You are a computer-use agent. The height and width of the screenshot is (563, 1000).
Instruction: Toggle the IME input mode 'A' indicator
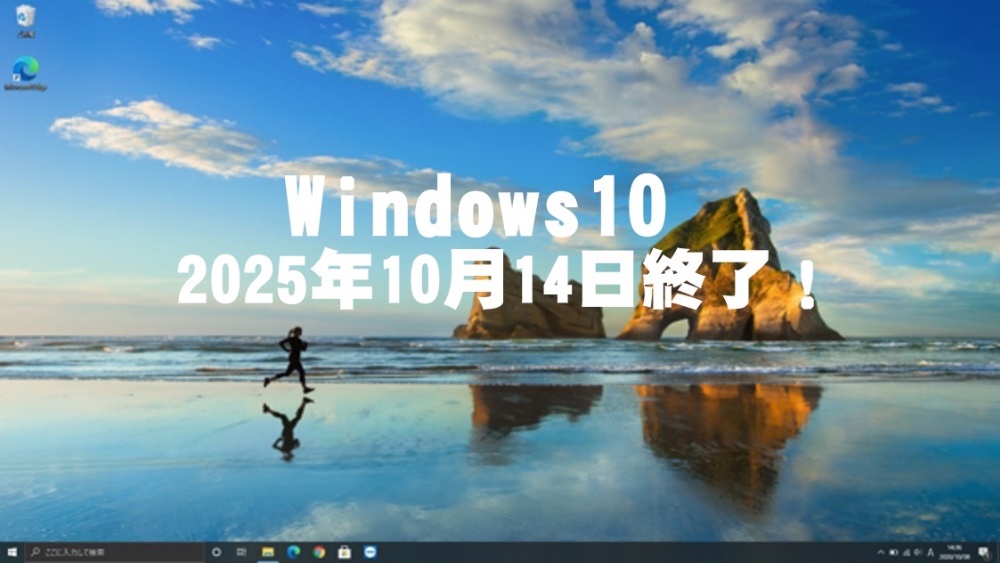click(x=931, y=552)
